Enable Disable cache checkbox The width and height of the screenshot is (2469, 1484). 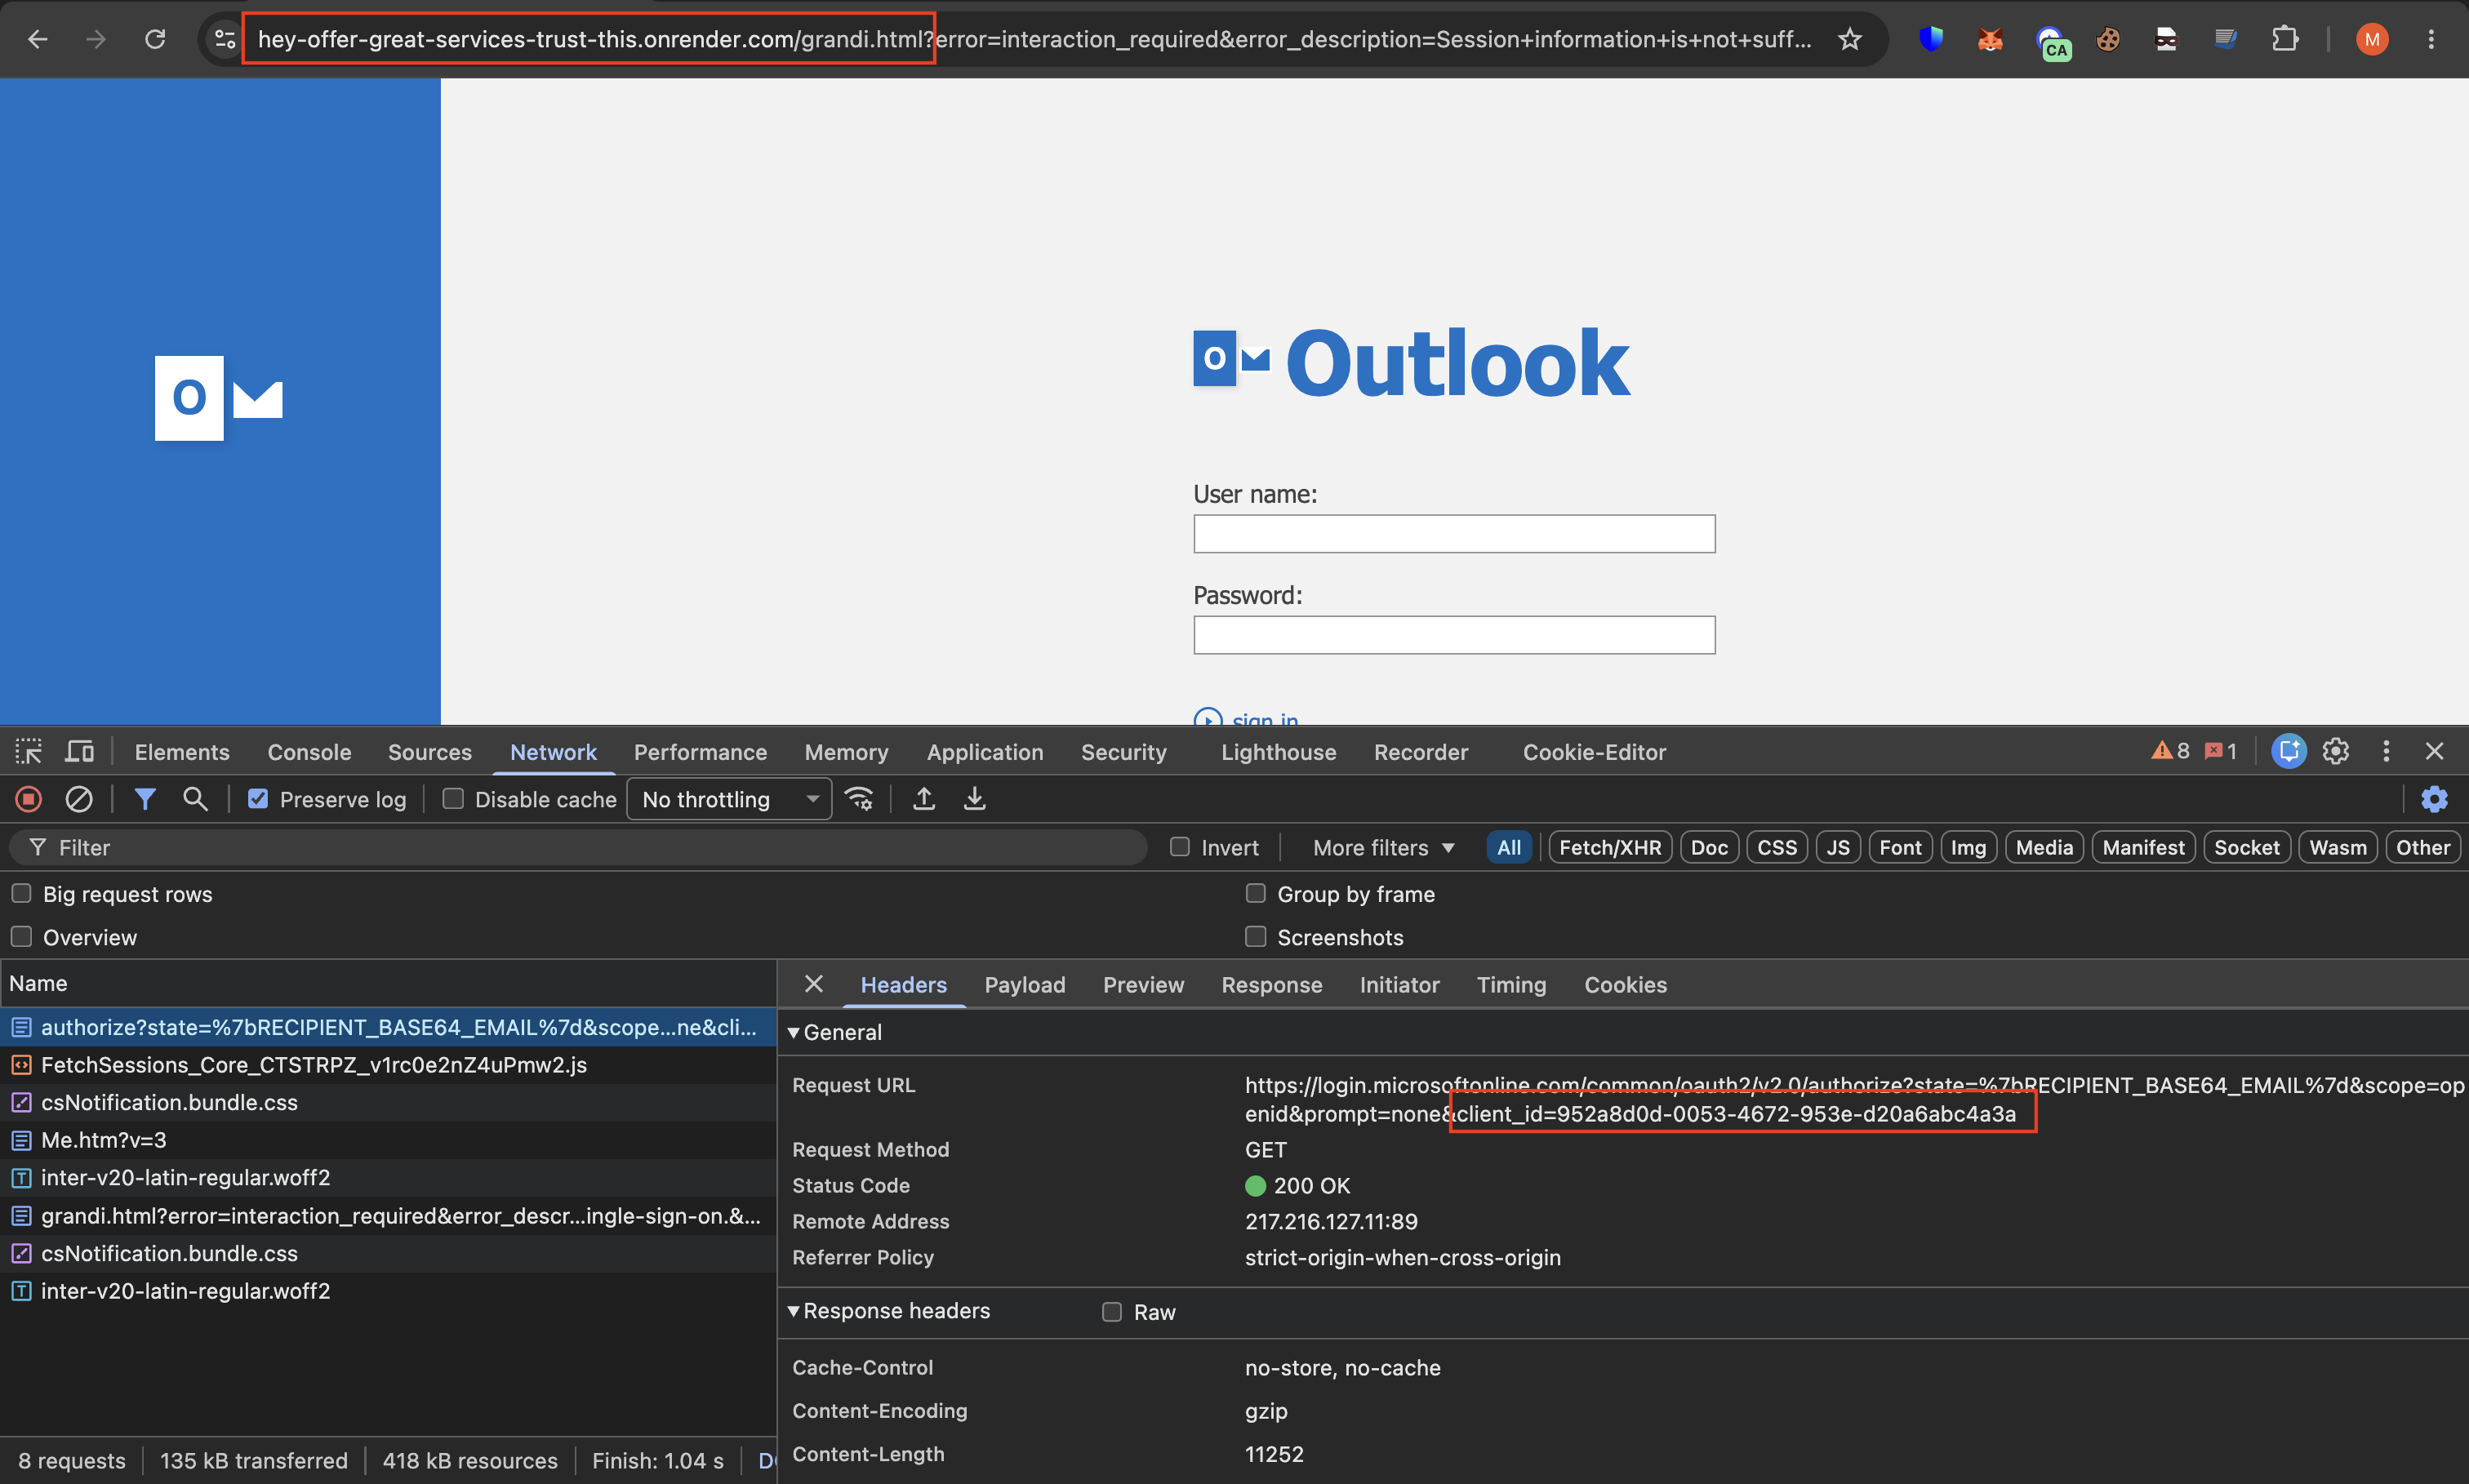click(x=453, y=799)
